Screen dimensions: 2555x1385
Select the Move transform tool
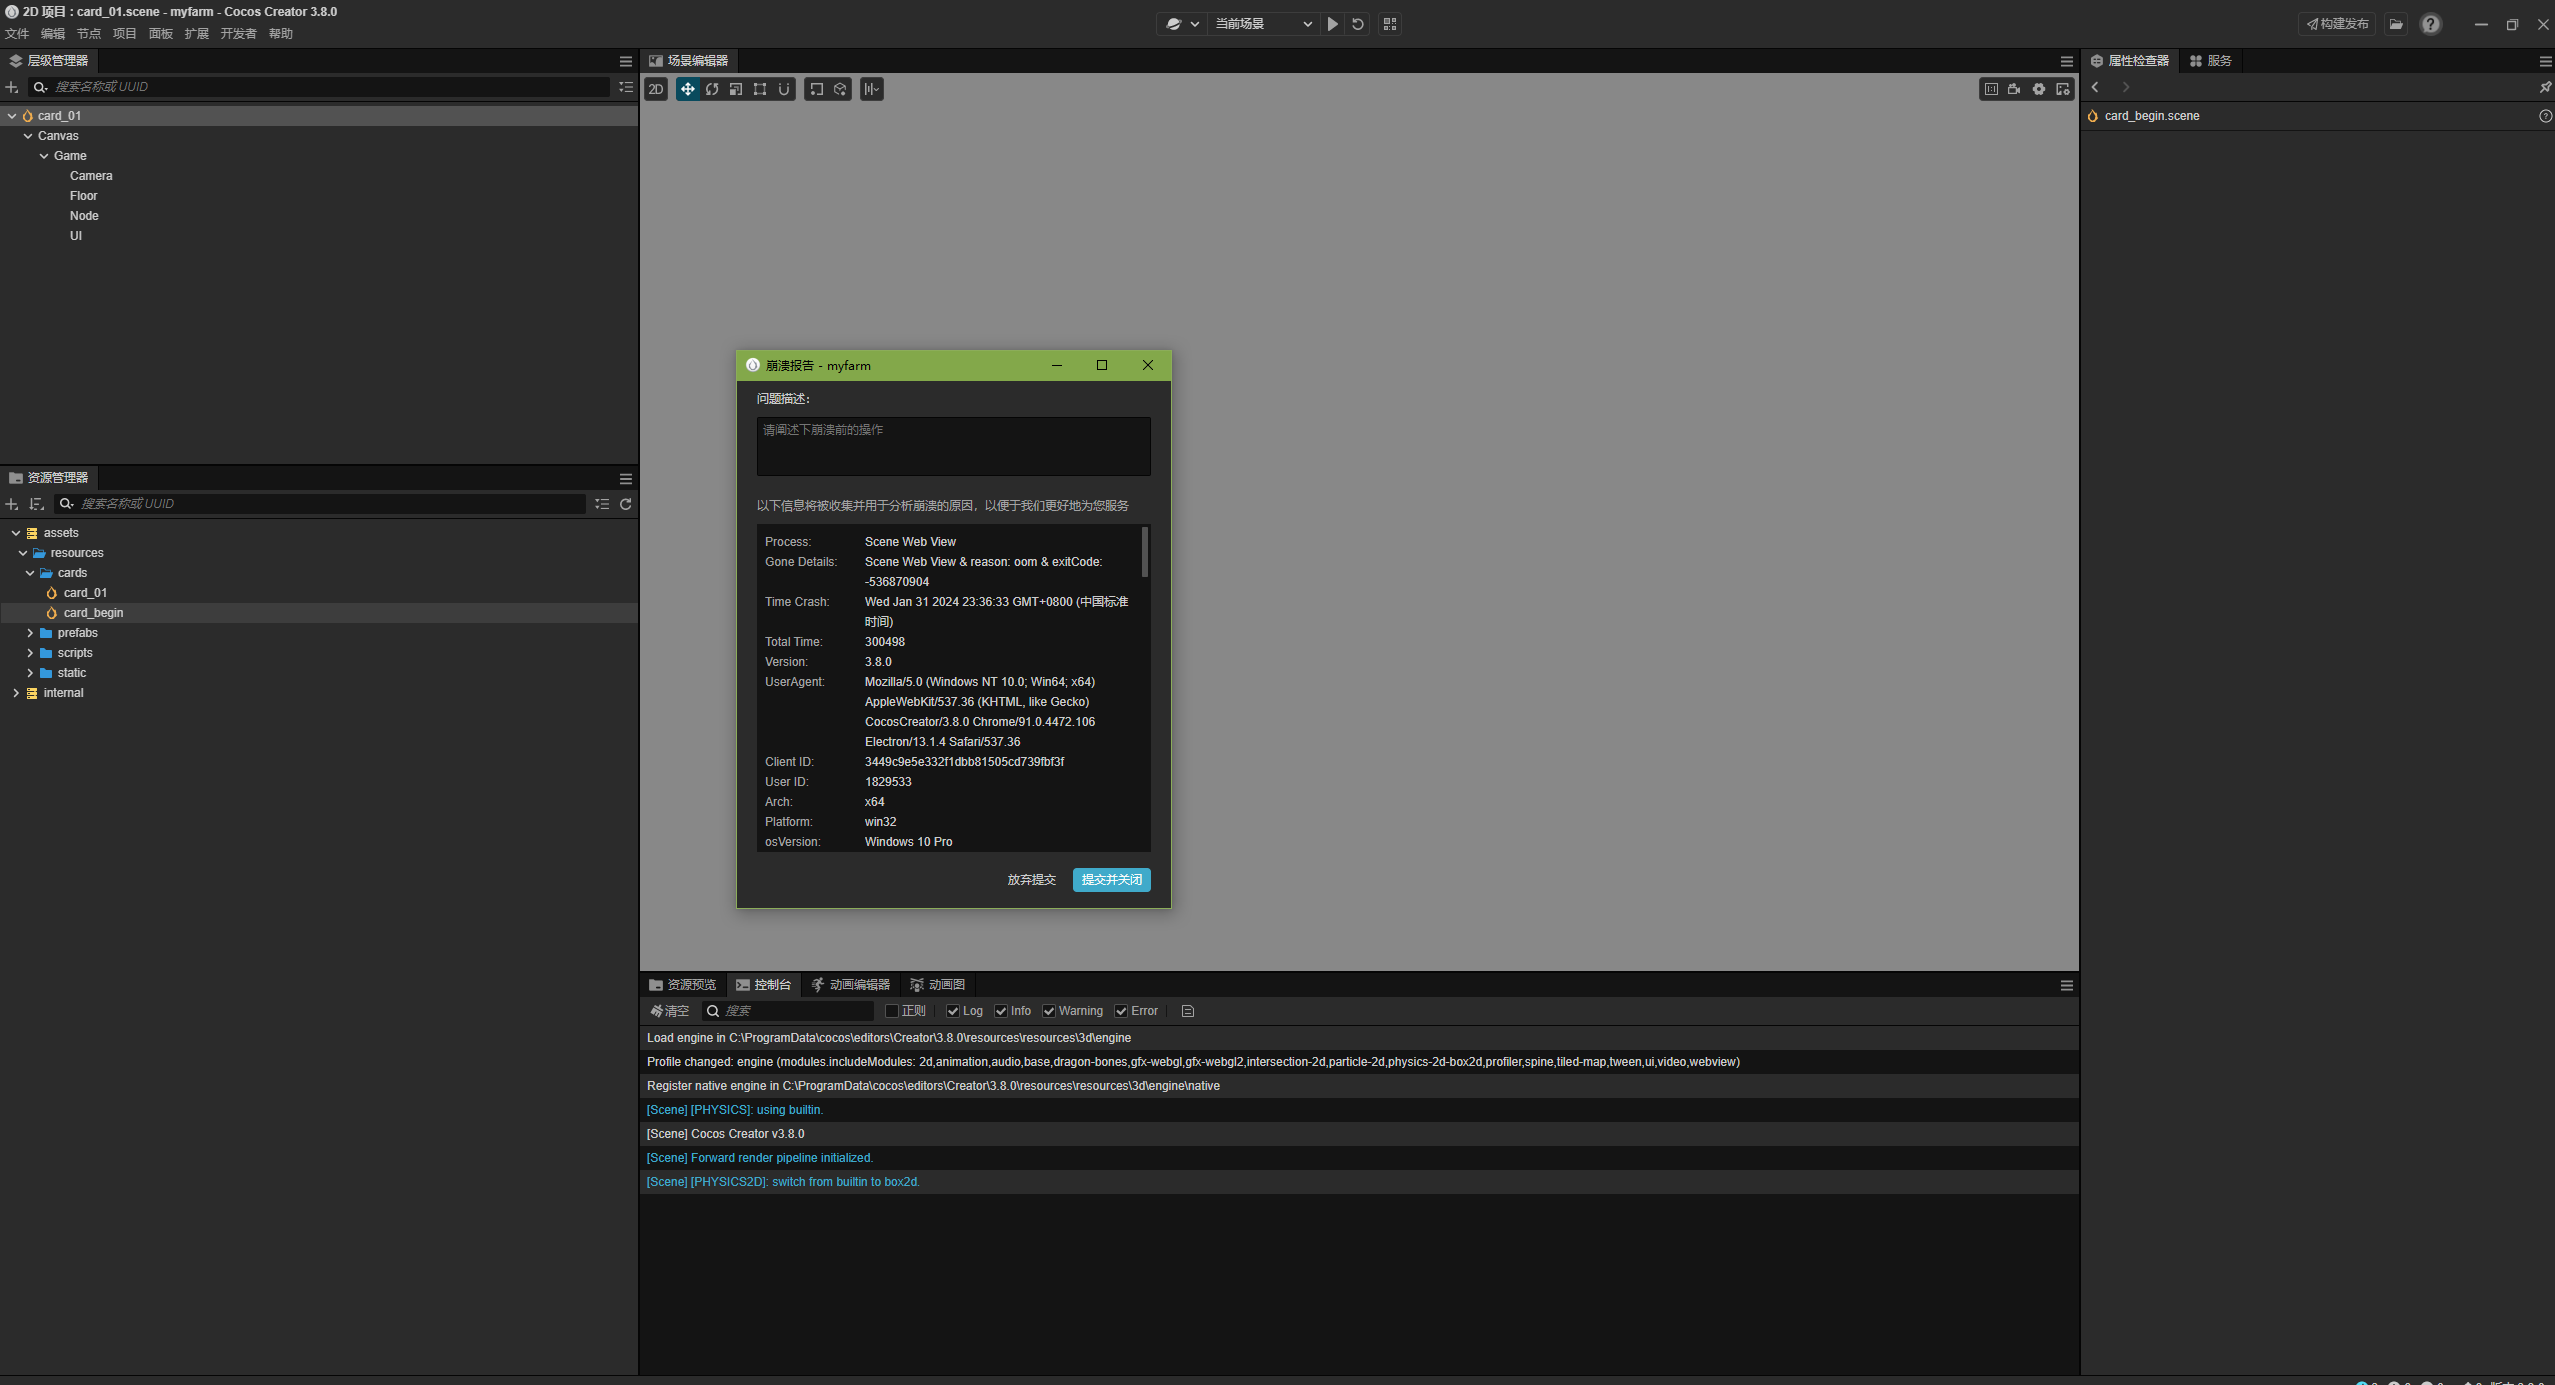coord(687,89)
